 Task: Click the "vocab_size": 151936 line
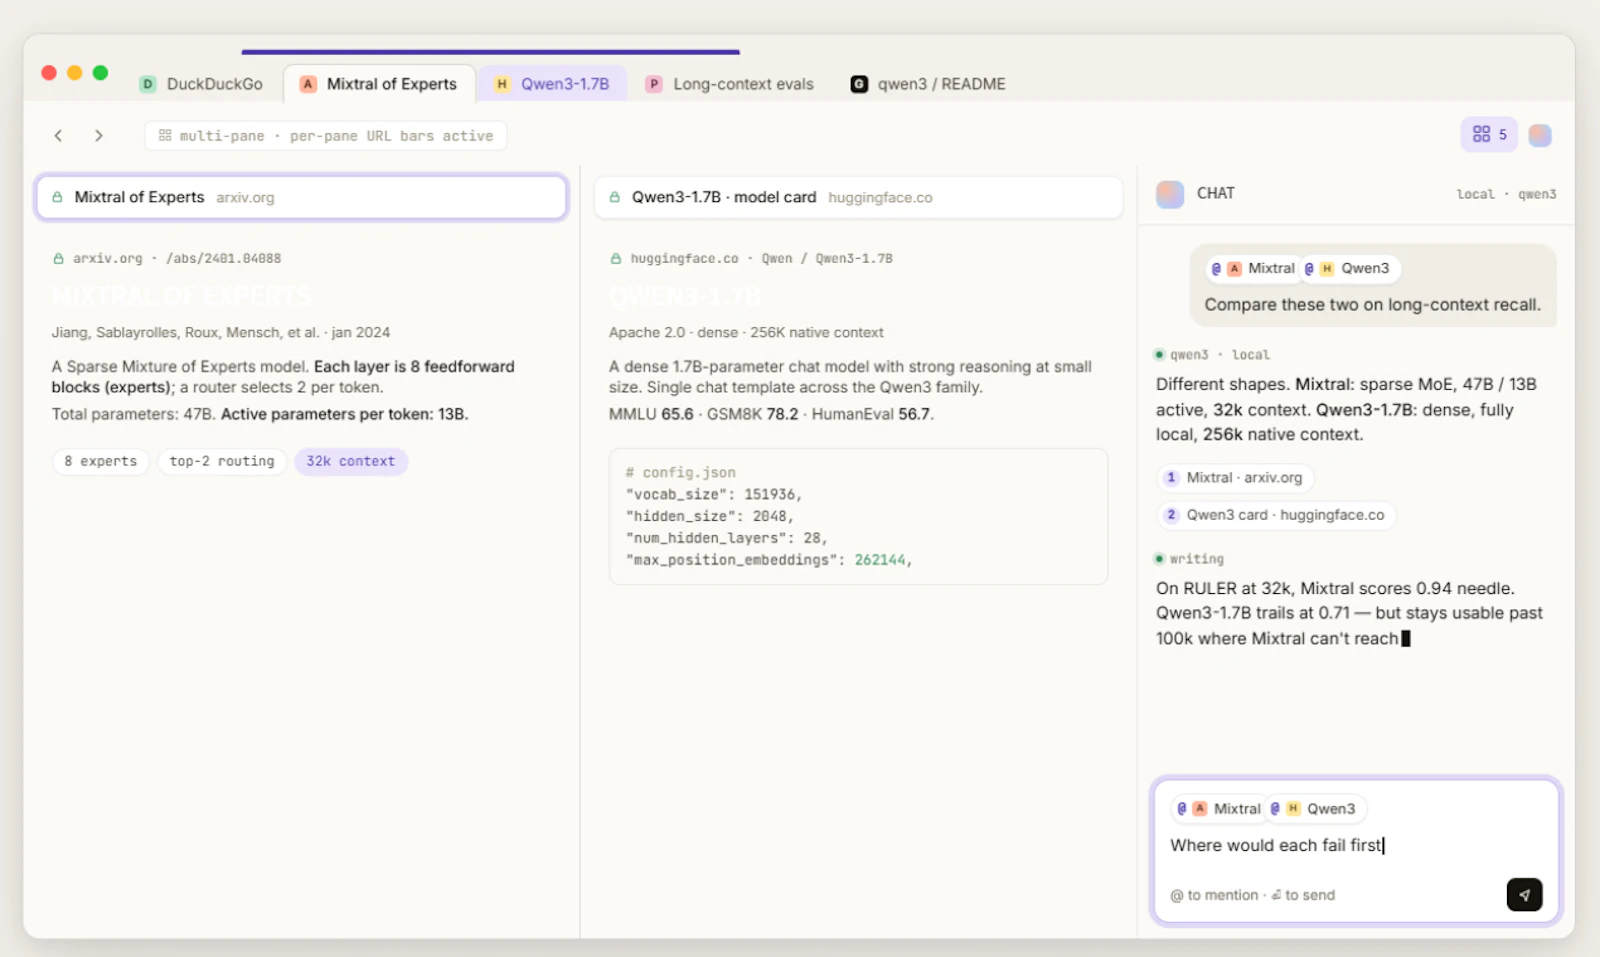714,495
